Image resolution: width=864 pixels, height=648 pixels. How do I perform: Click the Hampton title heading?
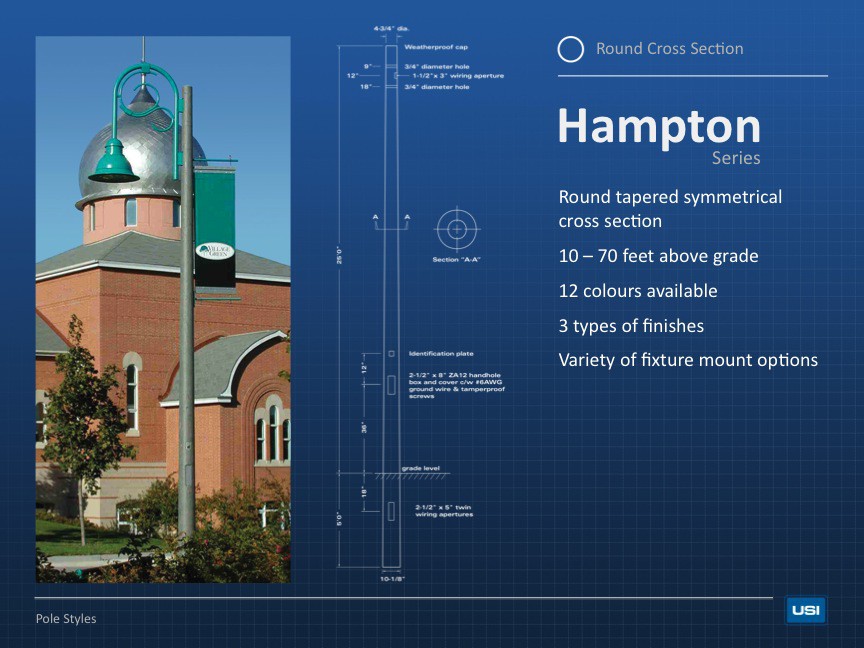tap(660, 127)
